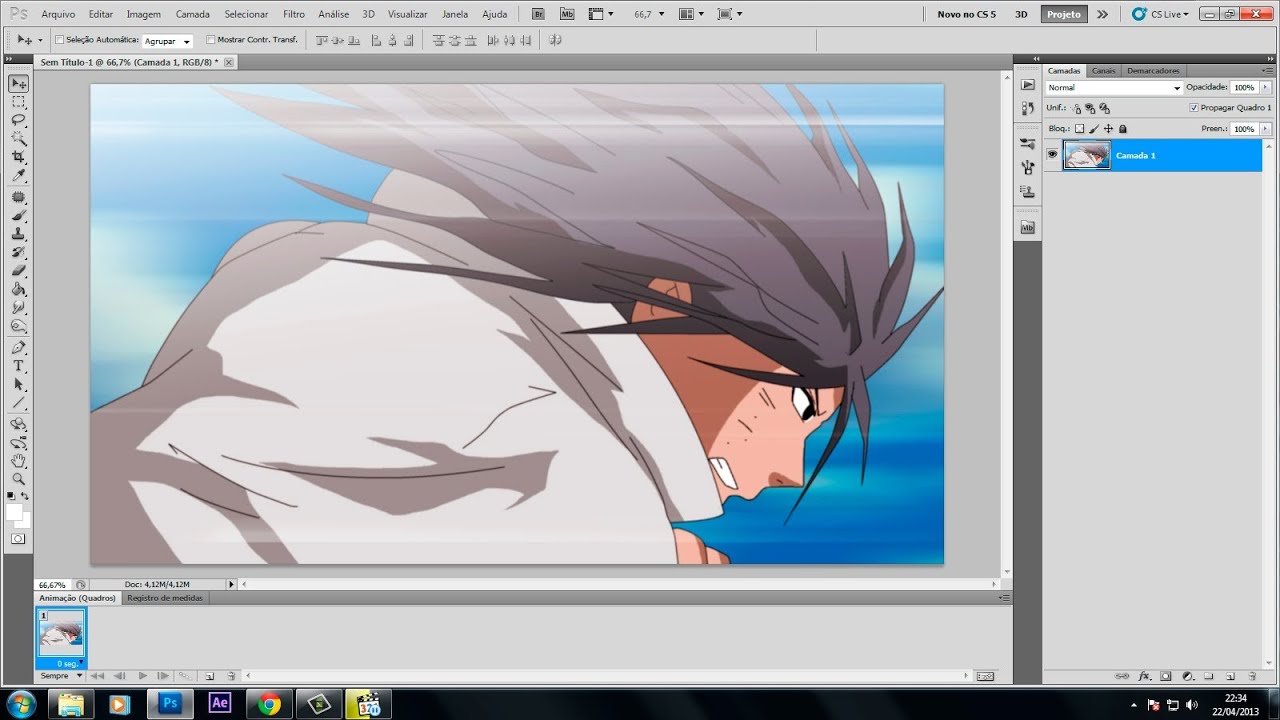The width and height of the screenshot is (1280, 720).
Task: Enable Mostrar Contr. Transf. checkbox
Action: [210, 40]
